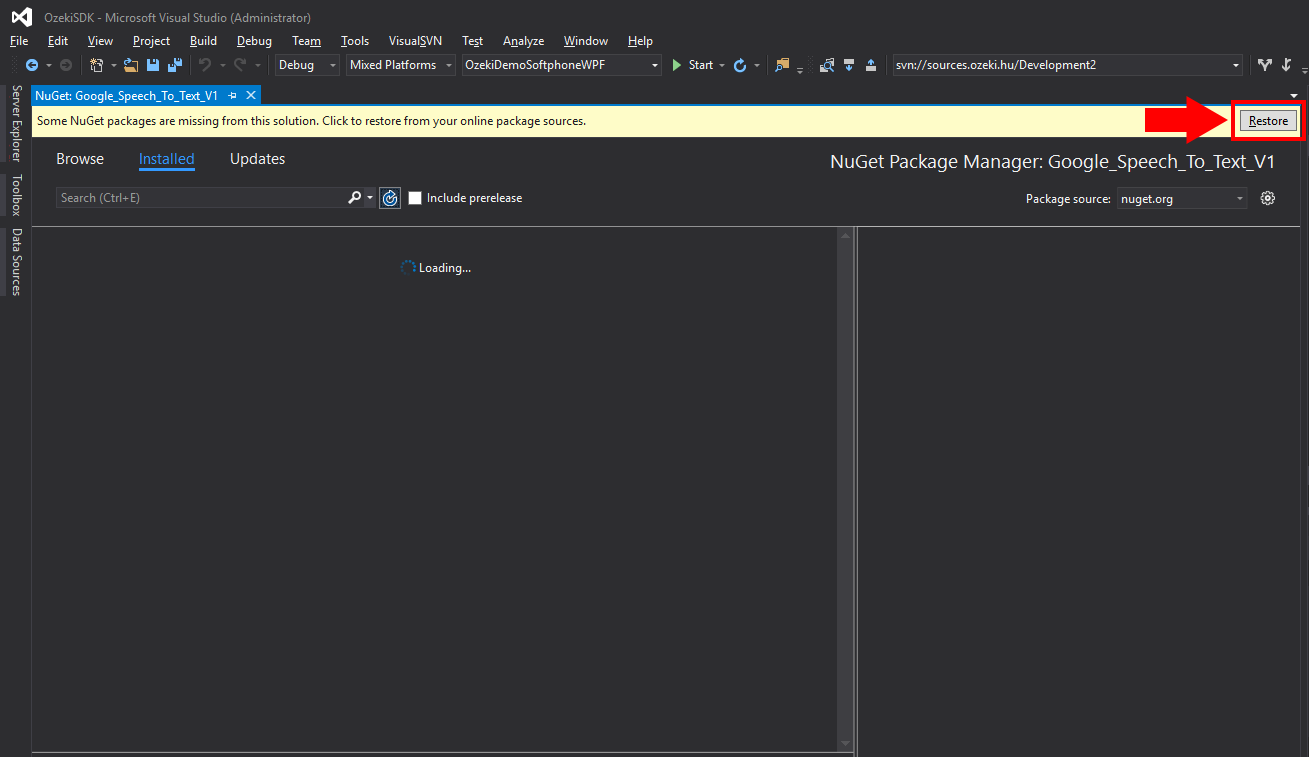Open the OzekiDemoSoftphoneWPF startup project dropdown
This screenshot has height=757, width=1309.
561,65
